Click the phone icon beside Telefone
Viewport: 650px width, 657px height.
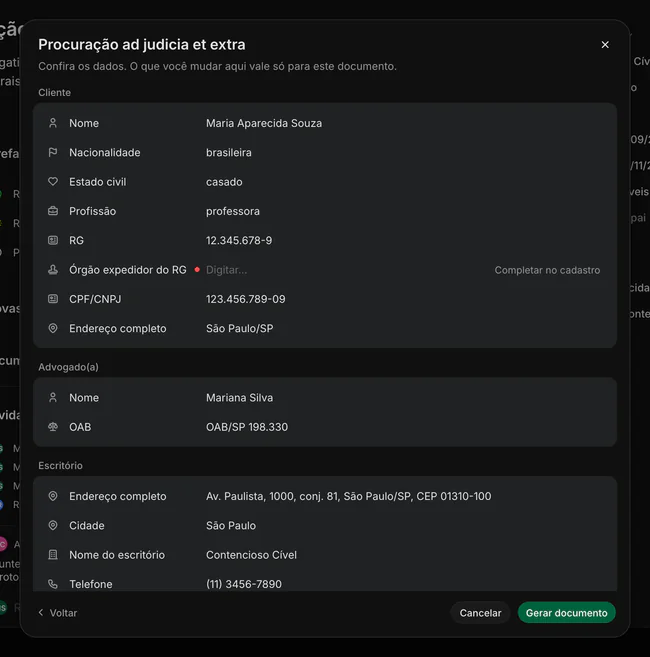pyautogui.click(x=53, y=584)
